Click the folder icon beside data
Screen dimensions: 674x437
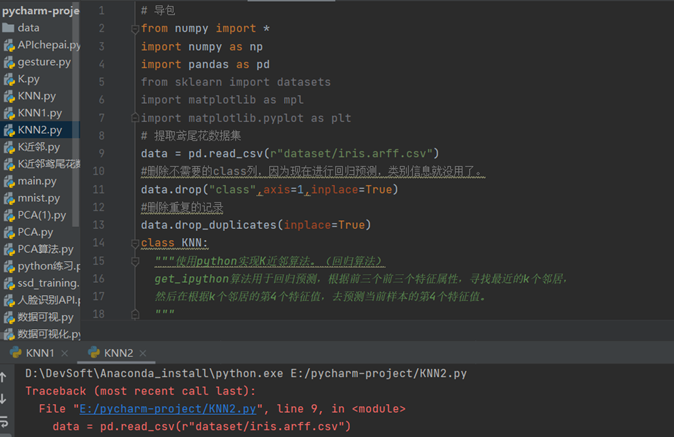click(x=8, y=28)
